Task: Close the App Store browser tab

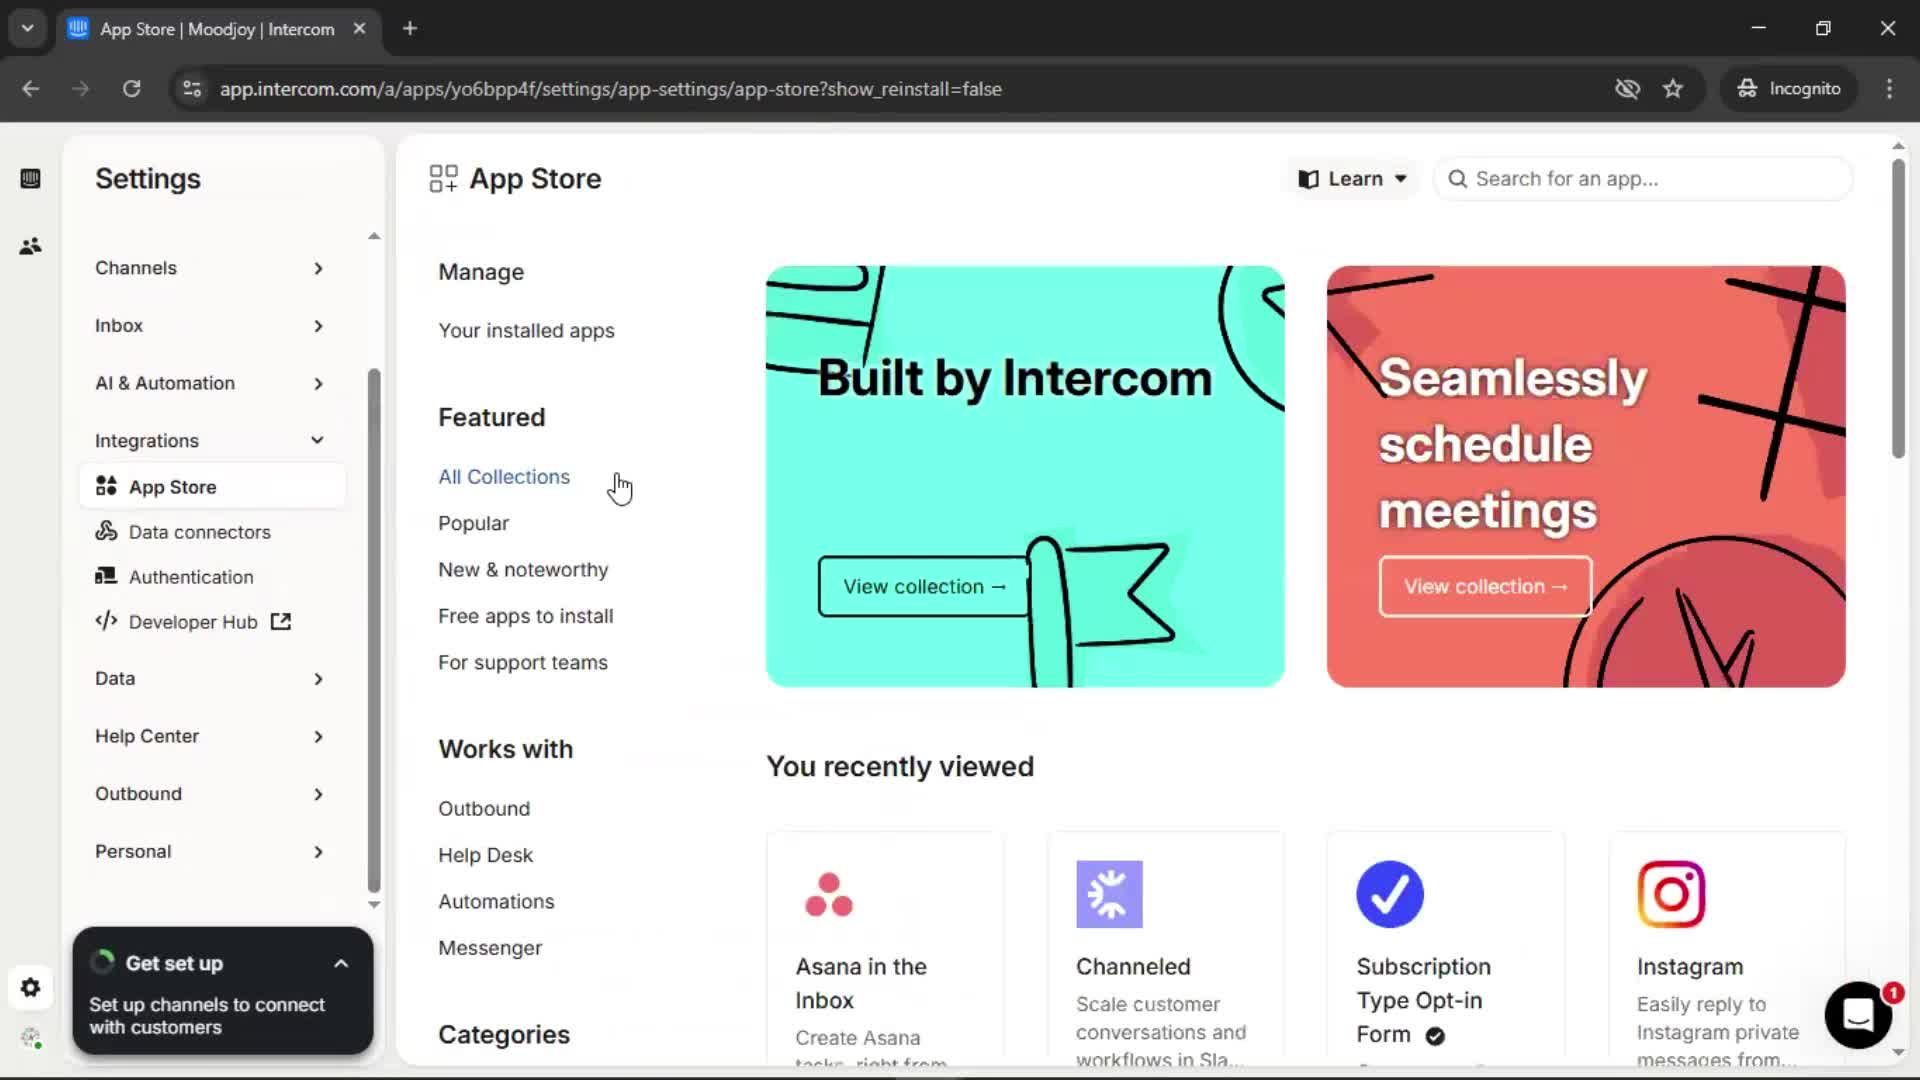Action: point(359,29)
